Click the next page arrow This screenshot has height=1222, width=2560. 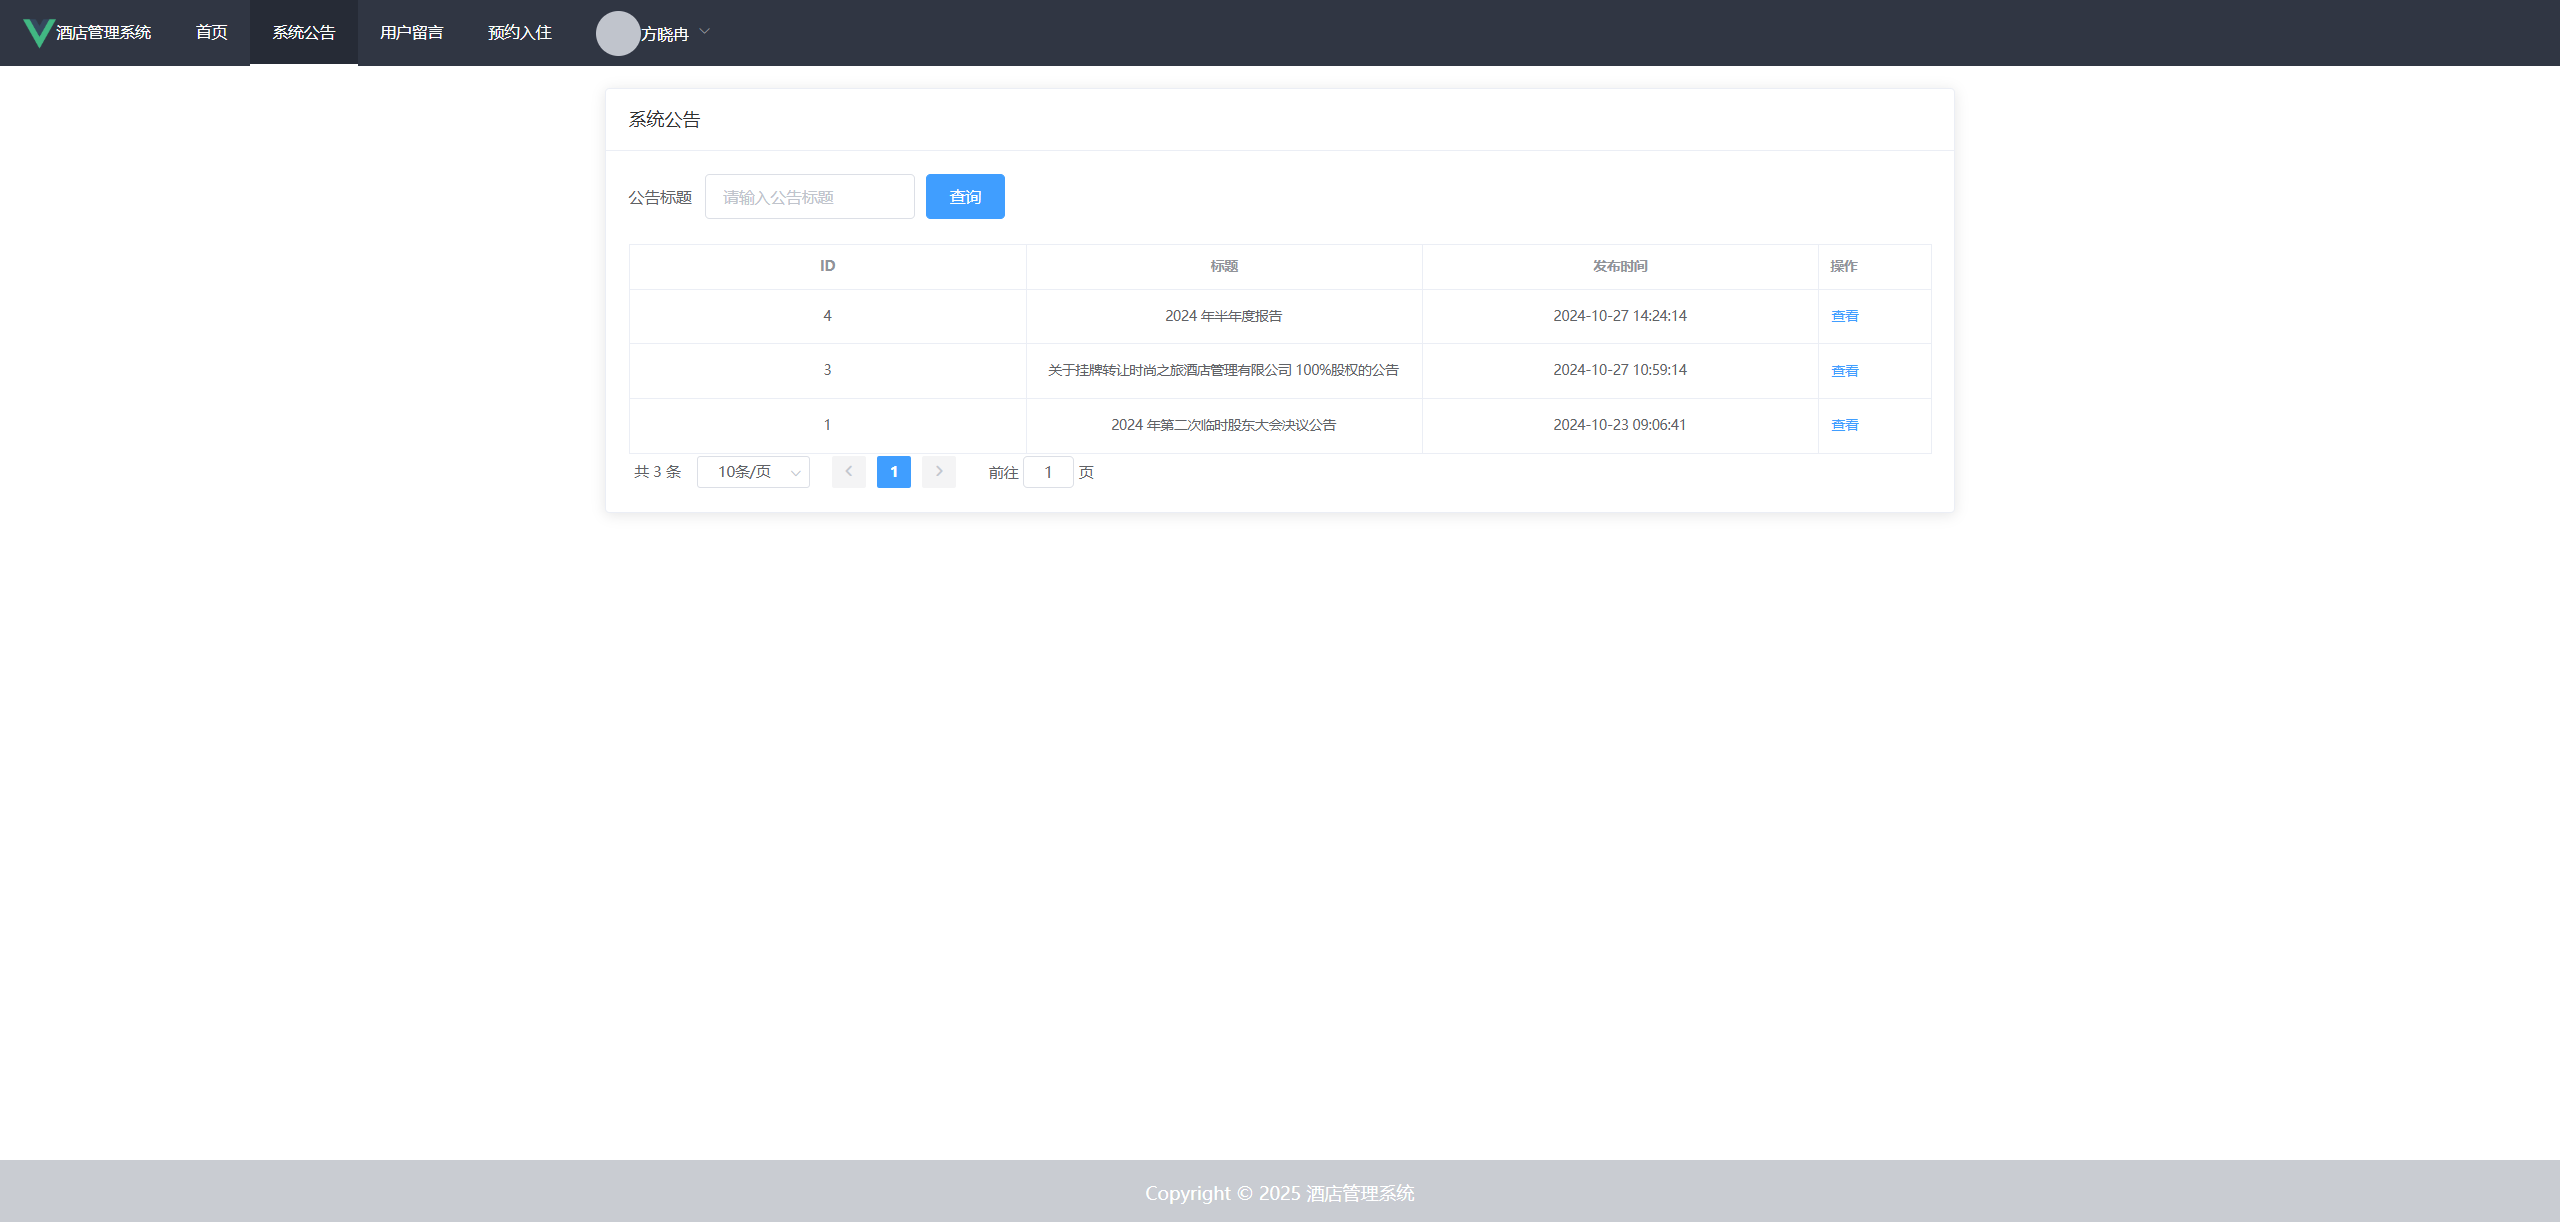click(938, 471)
